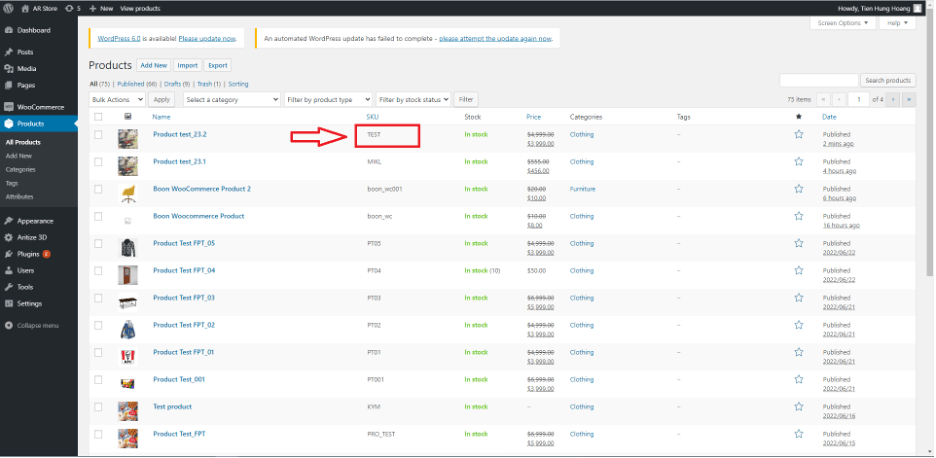The width and height of the screenshot is (936, 458).
Task: Select checkbox for Product Test FPT_03
Action: pyautogui.click(x=98, y=298)
